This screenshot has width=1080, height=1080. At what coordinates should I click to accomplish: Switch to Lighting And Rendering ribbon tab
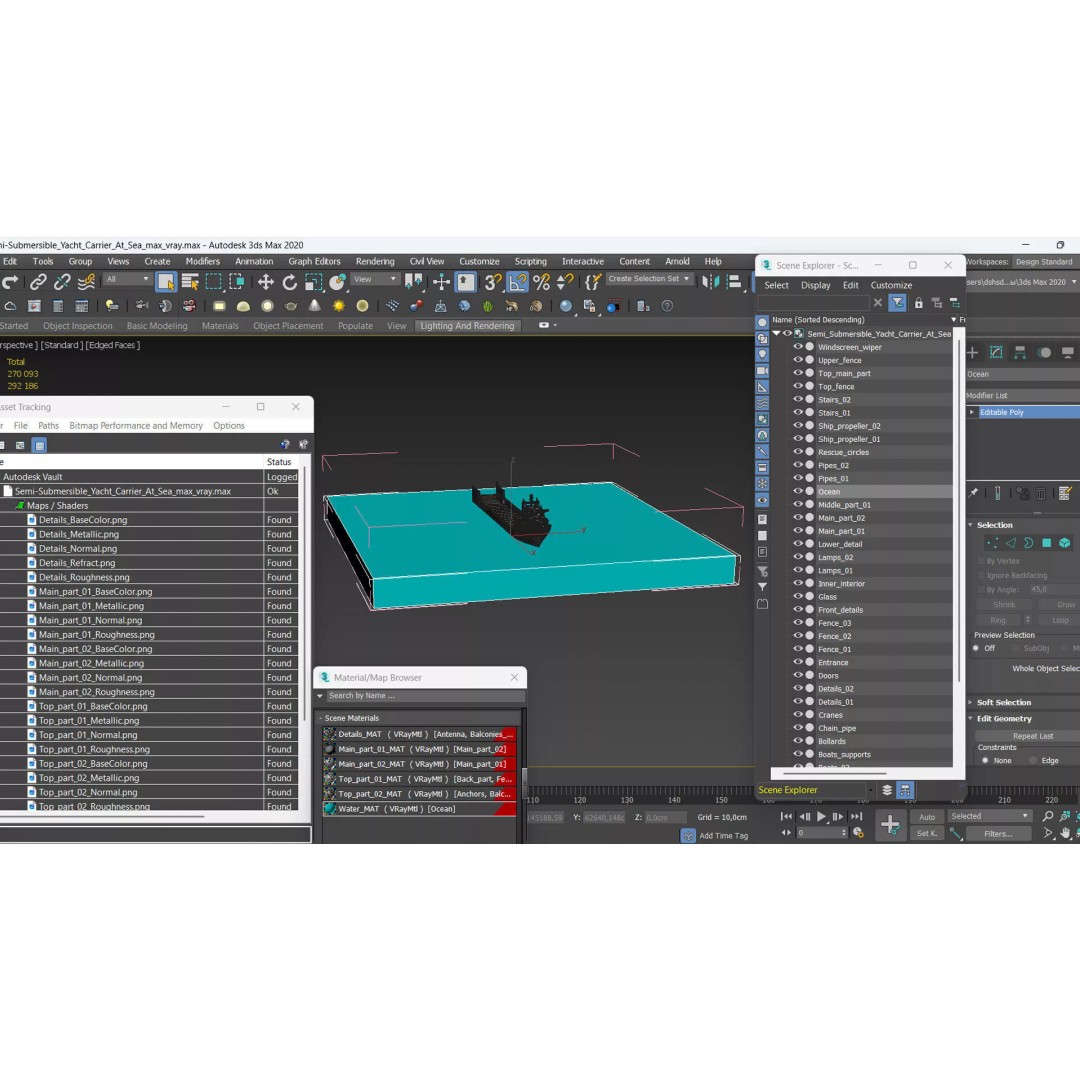pos(467,326)
